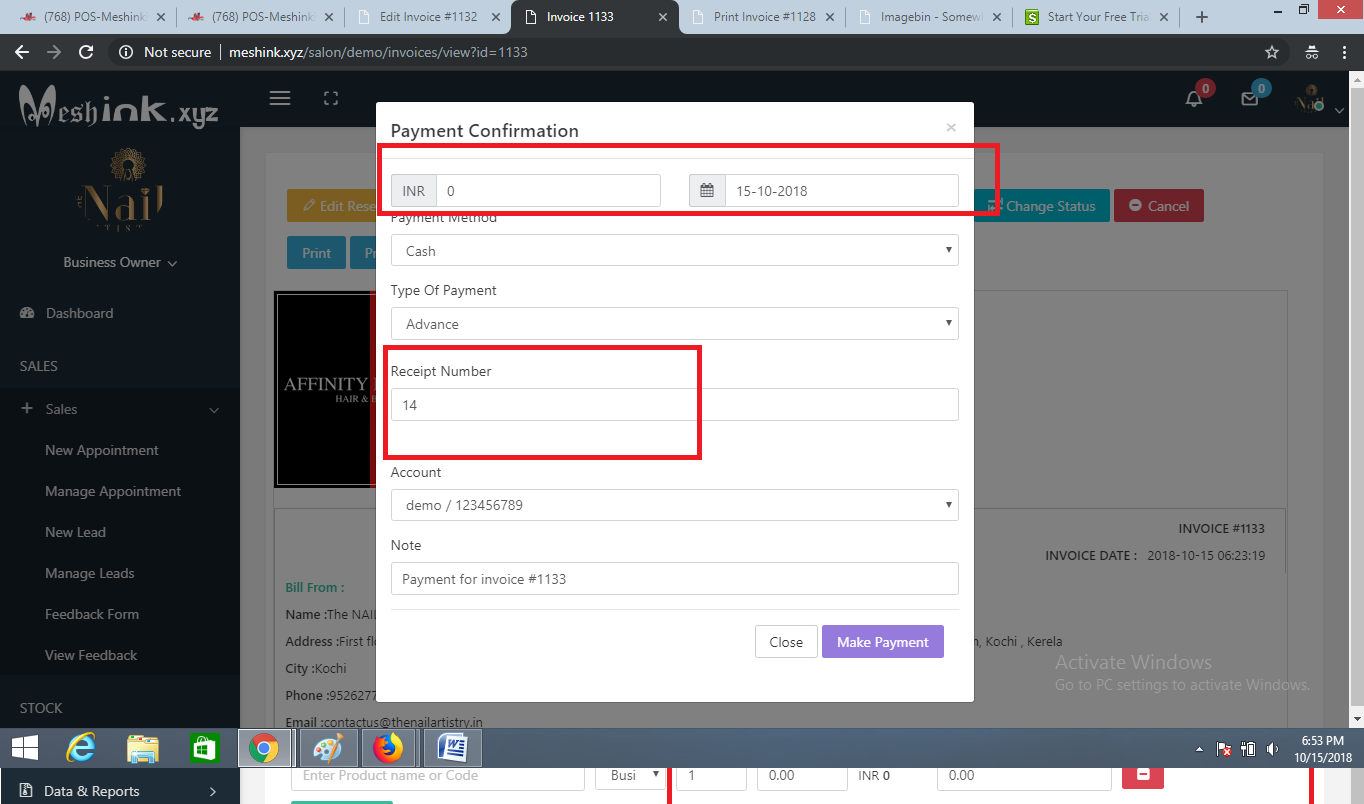Open Word from the taskbar
1364x804 pixels.
[x=453, y=748]
